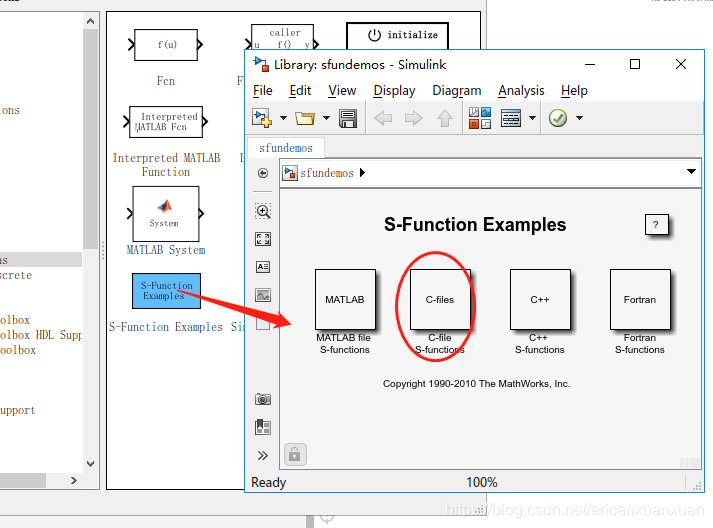Click the Simulink library window title icon
713x528 pixels.
[x=261, y=64]
